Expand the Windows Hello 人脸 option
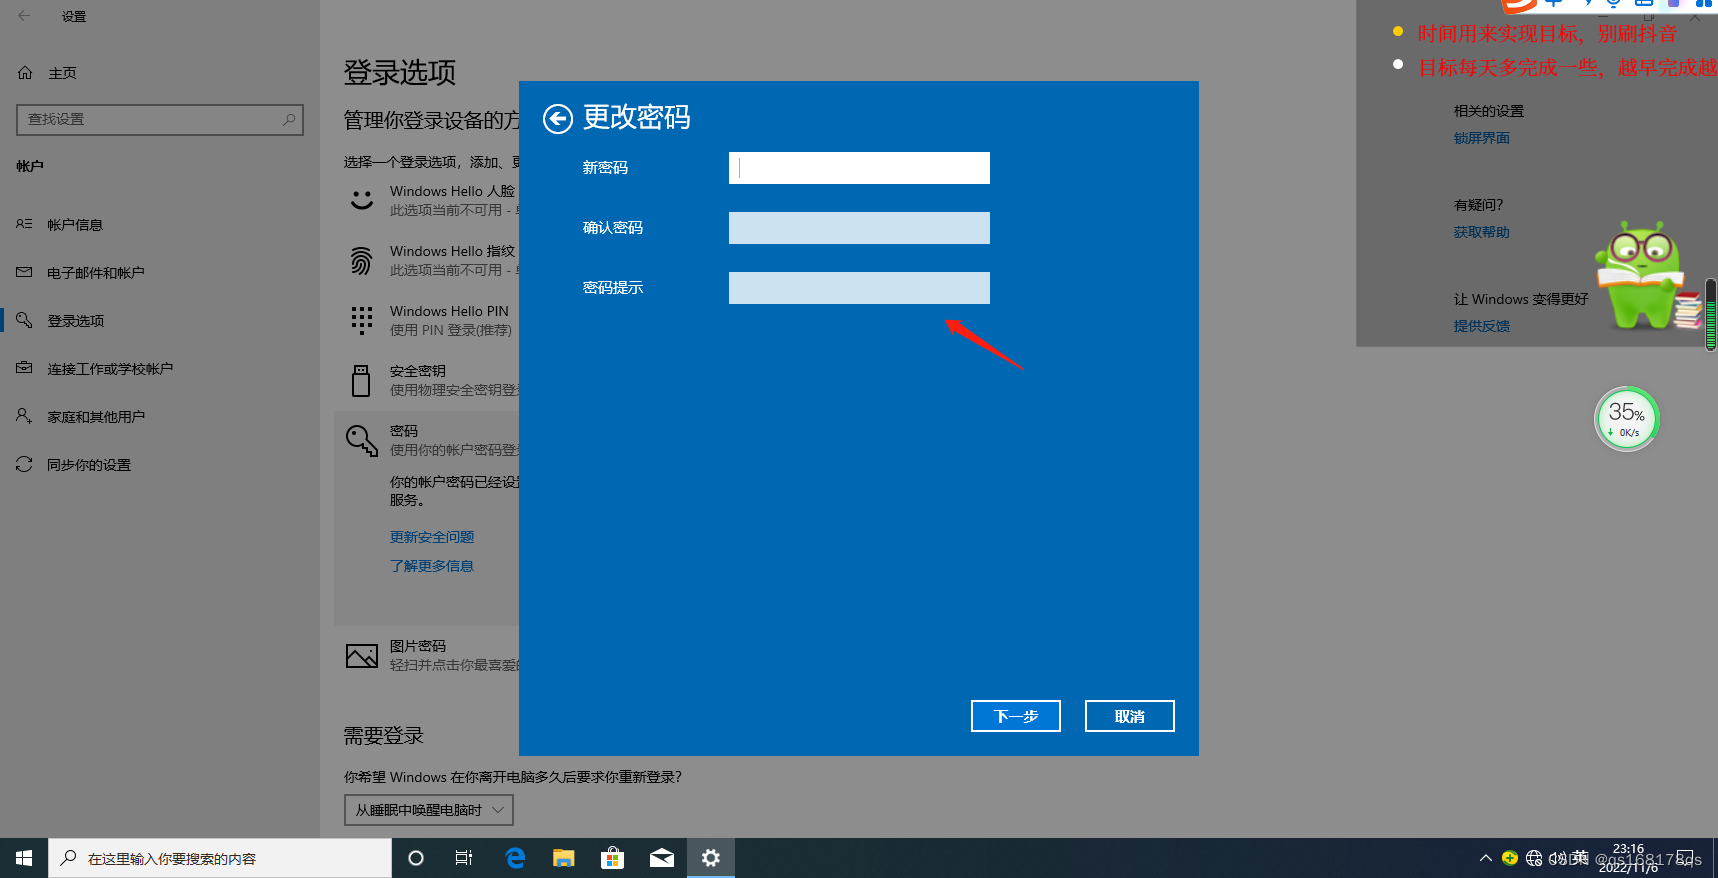The image size is (1718, 878). pyautogui.click(x=431, y=200)
